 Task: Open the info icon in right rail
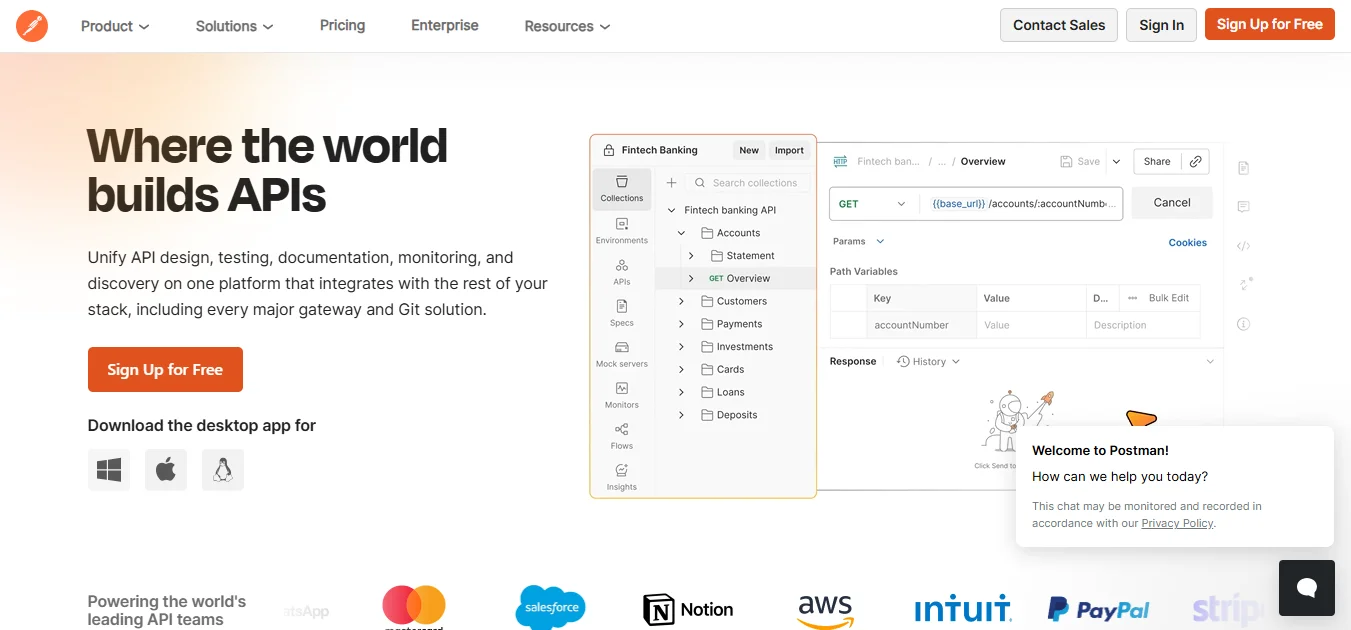tap(1244, 324)
